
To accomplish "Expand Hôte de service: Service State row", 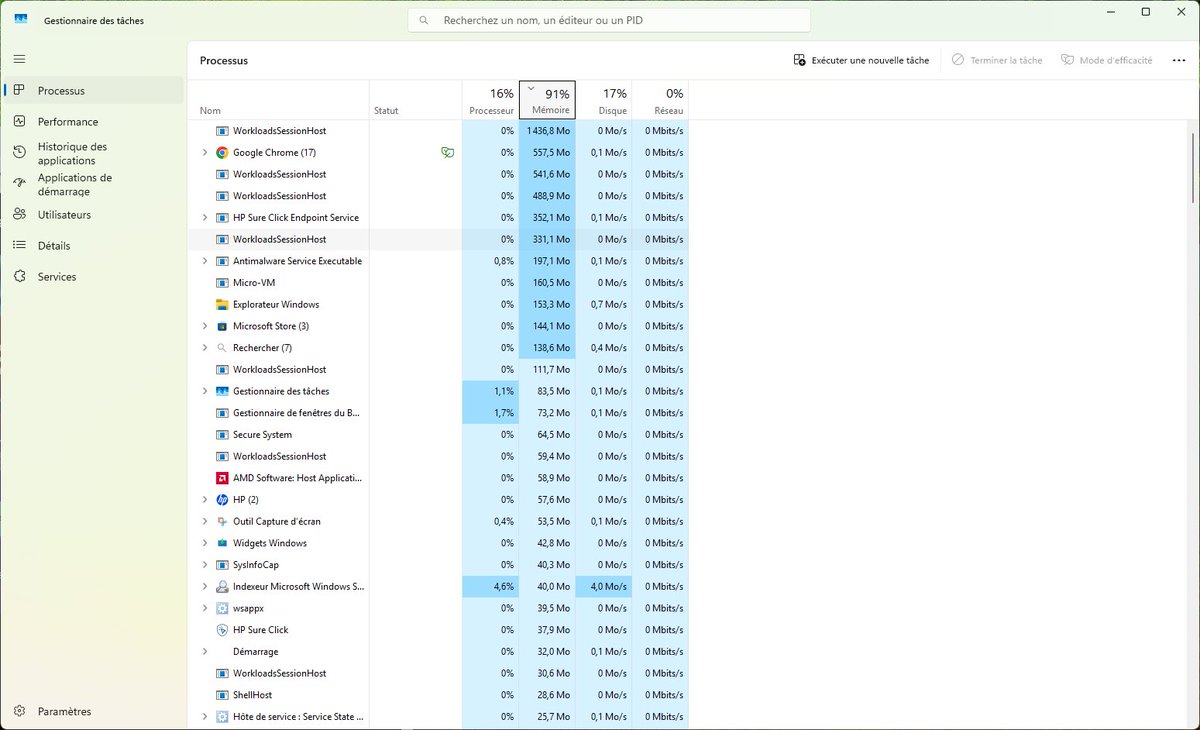I will click(205, 716).
